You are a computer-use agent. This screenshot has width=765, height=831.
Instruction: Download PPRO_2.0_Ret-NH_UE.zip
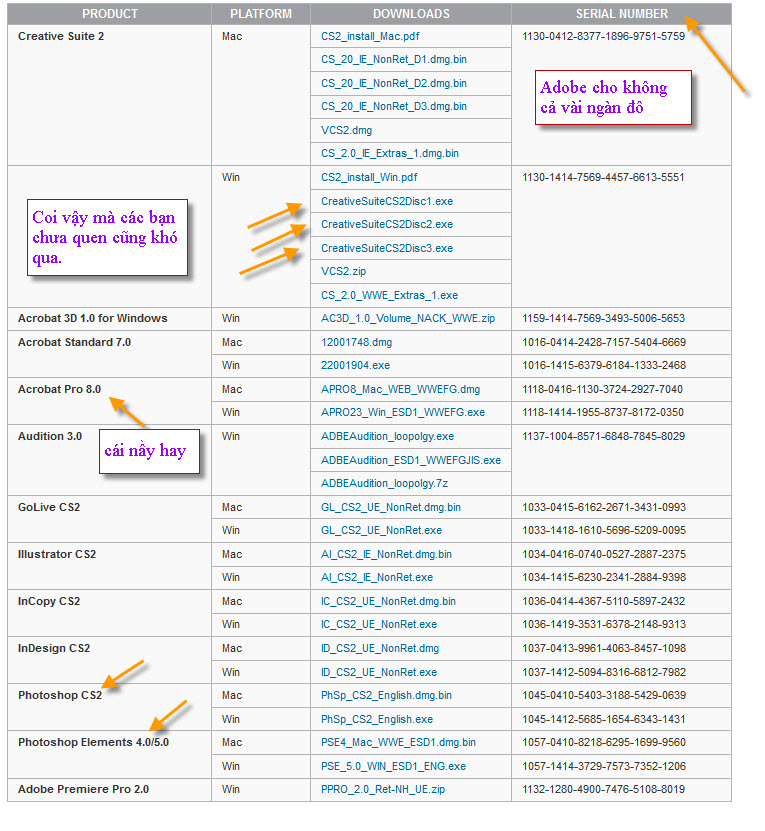pos(383,790)
